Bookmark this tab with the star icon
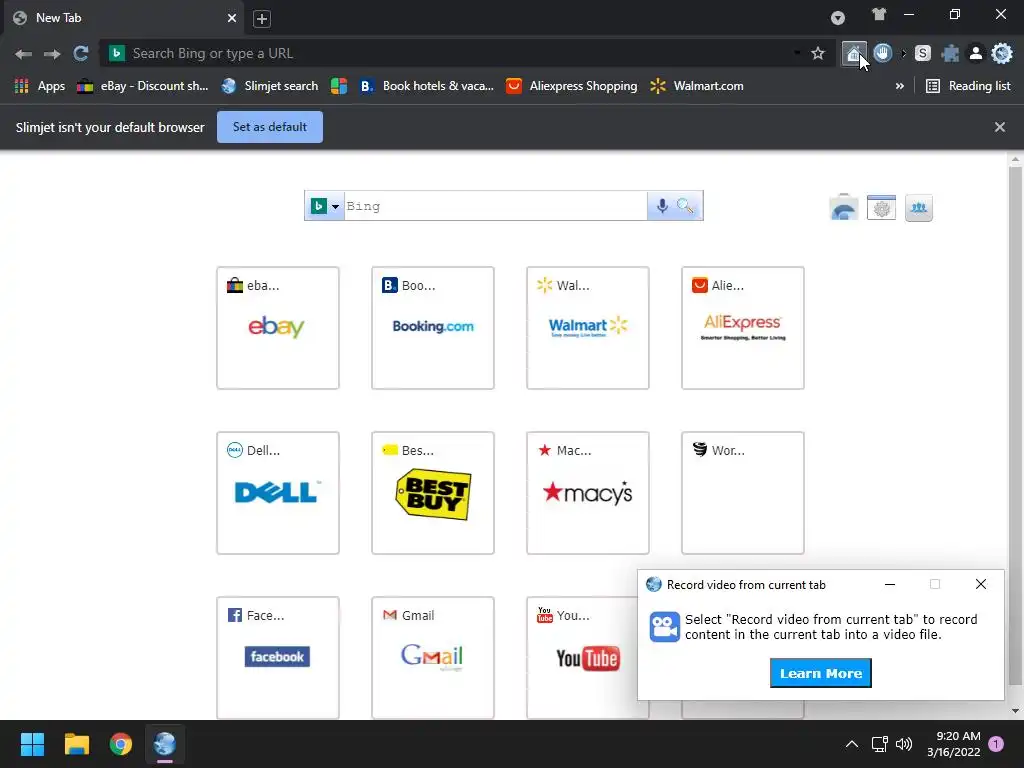 coord(818,54)
